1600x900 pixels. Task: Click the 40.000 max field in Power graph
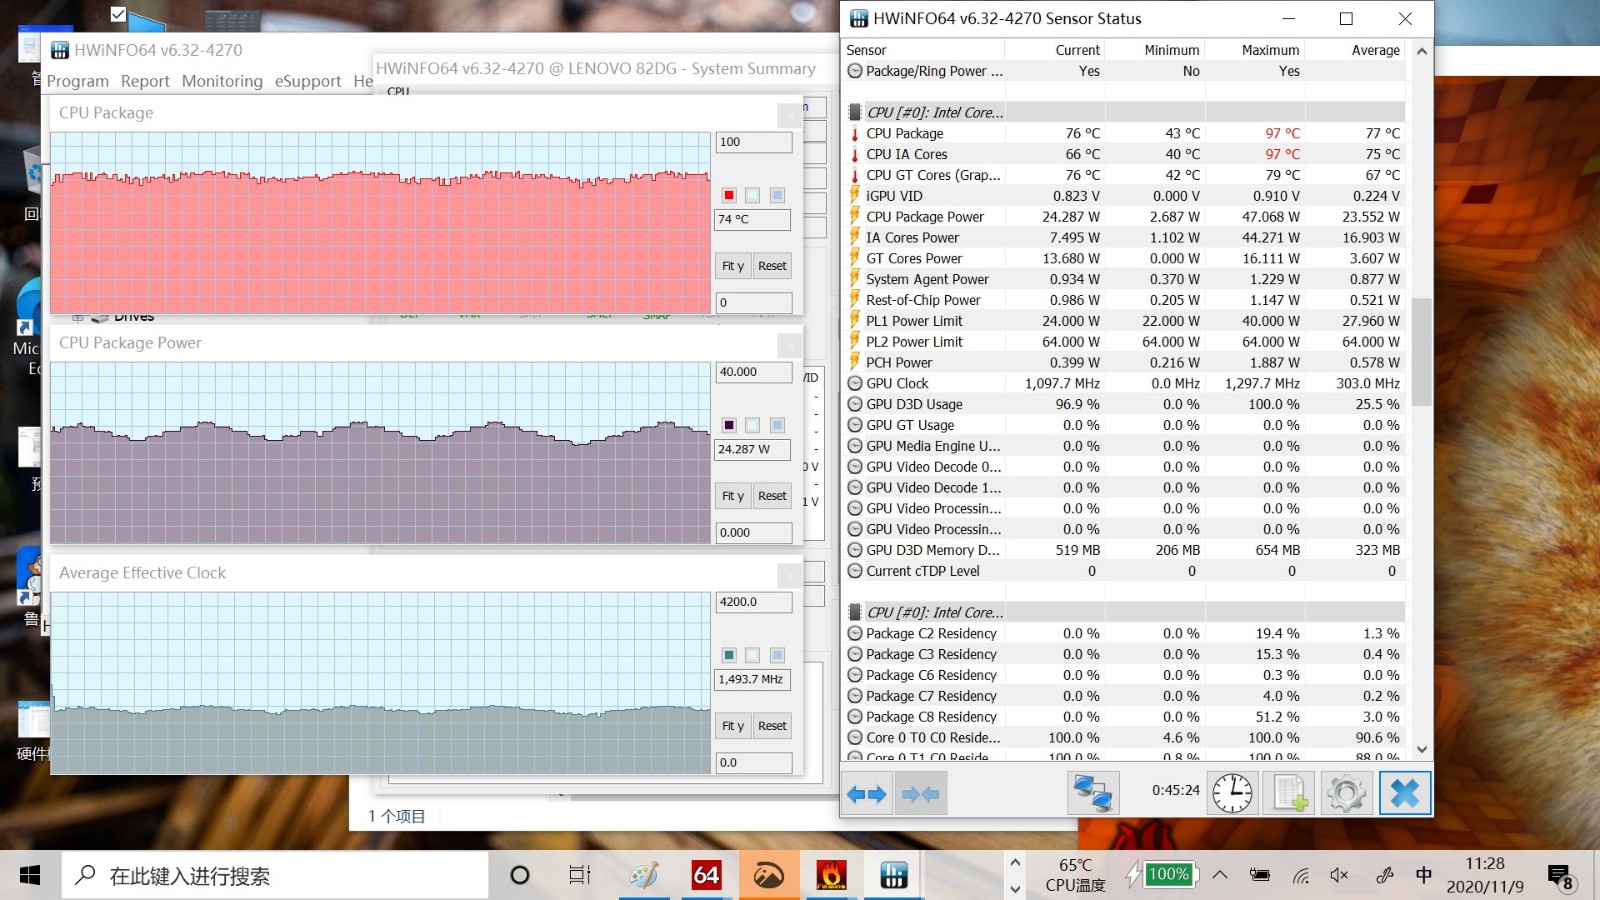click(x=754, y=372)
